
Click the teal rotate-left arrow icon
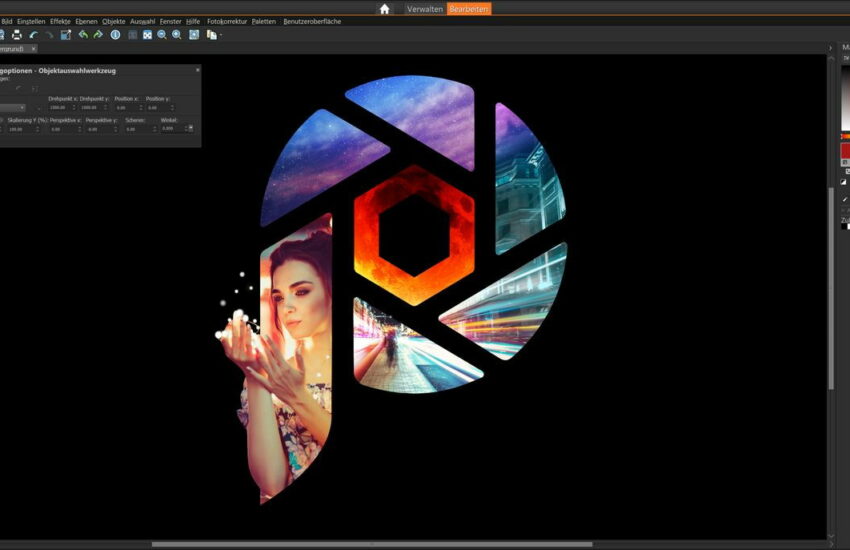(x=34, y=35)
